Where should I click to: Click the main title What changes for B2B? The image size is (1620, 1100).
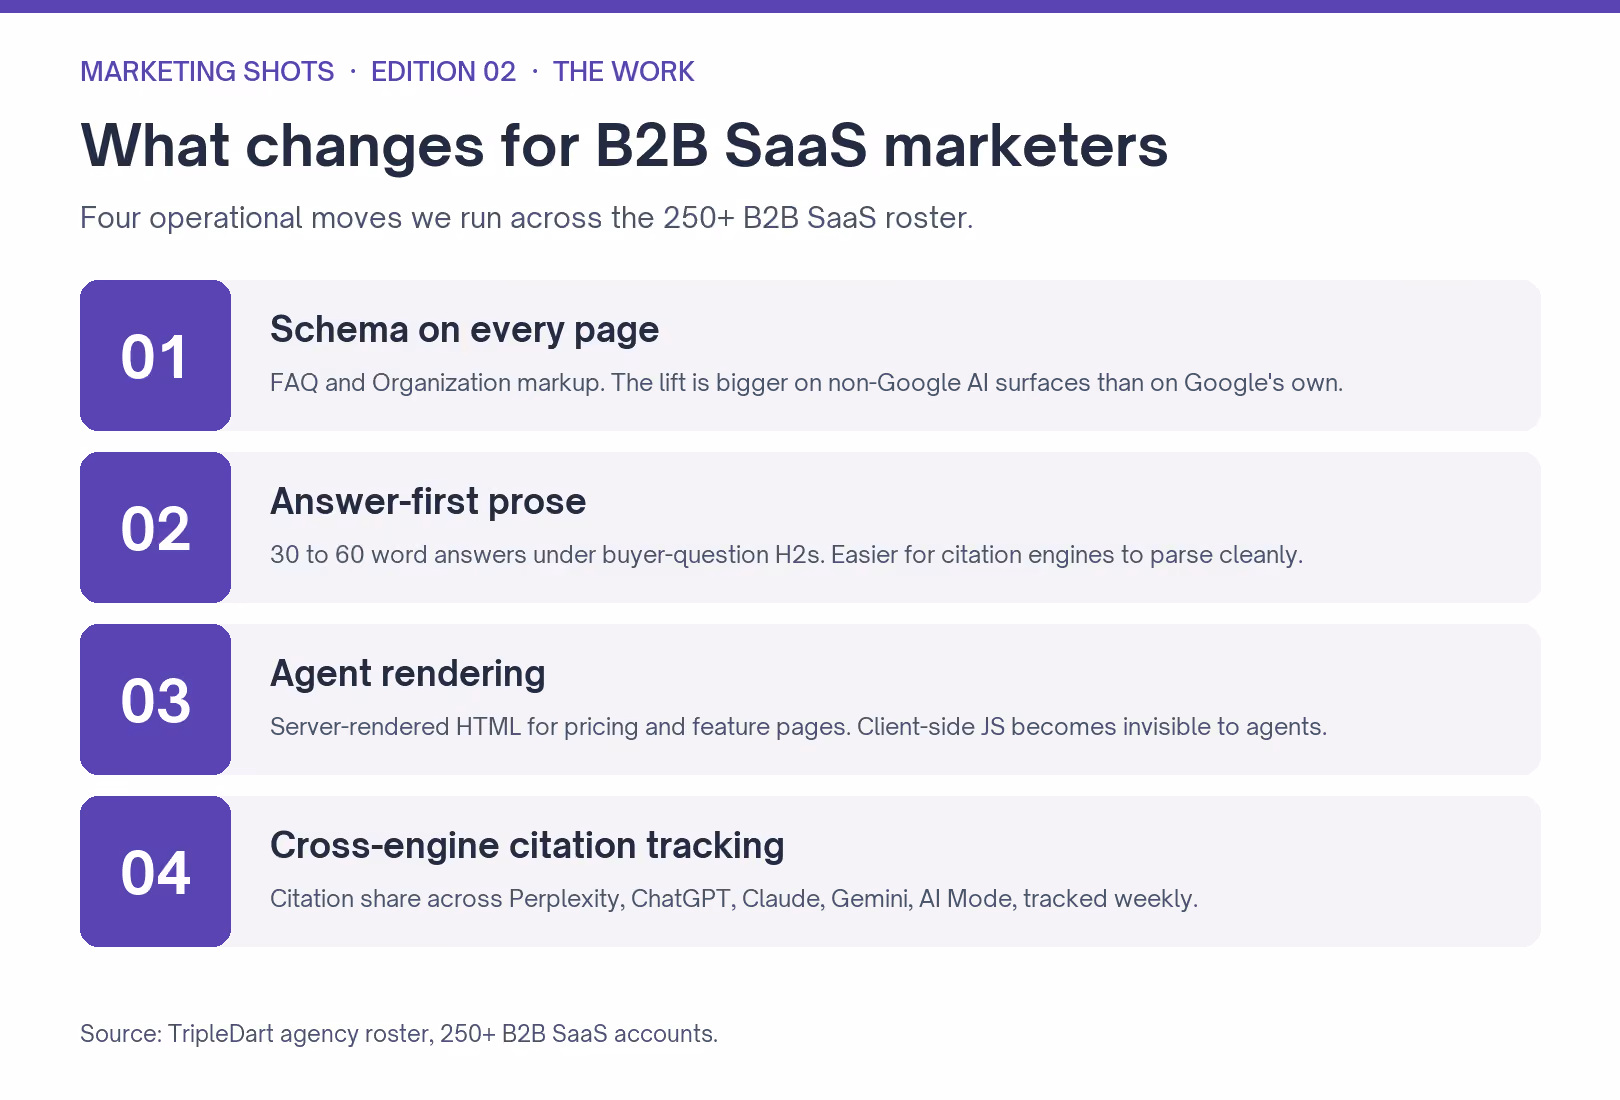pyautogui.click(x=624, y=146)
